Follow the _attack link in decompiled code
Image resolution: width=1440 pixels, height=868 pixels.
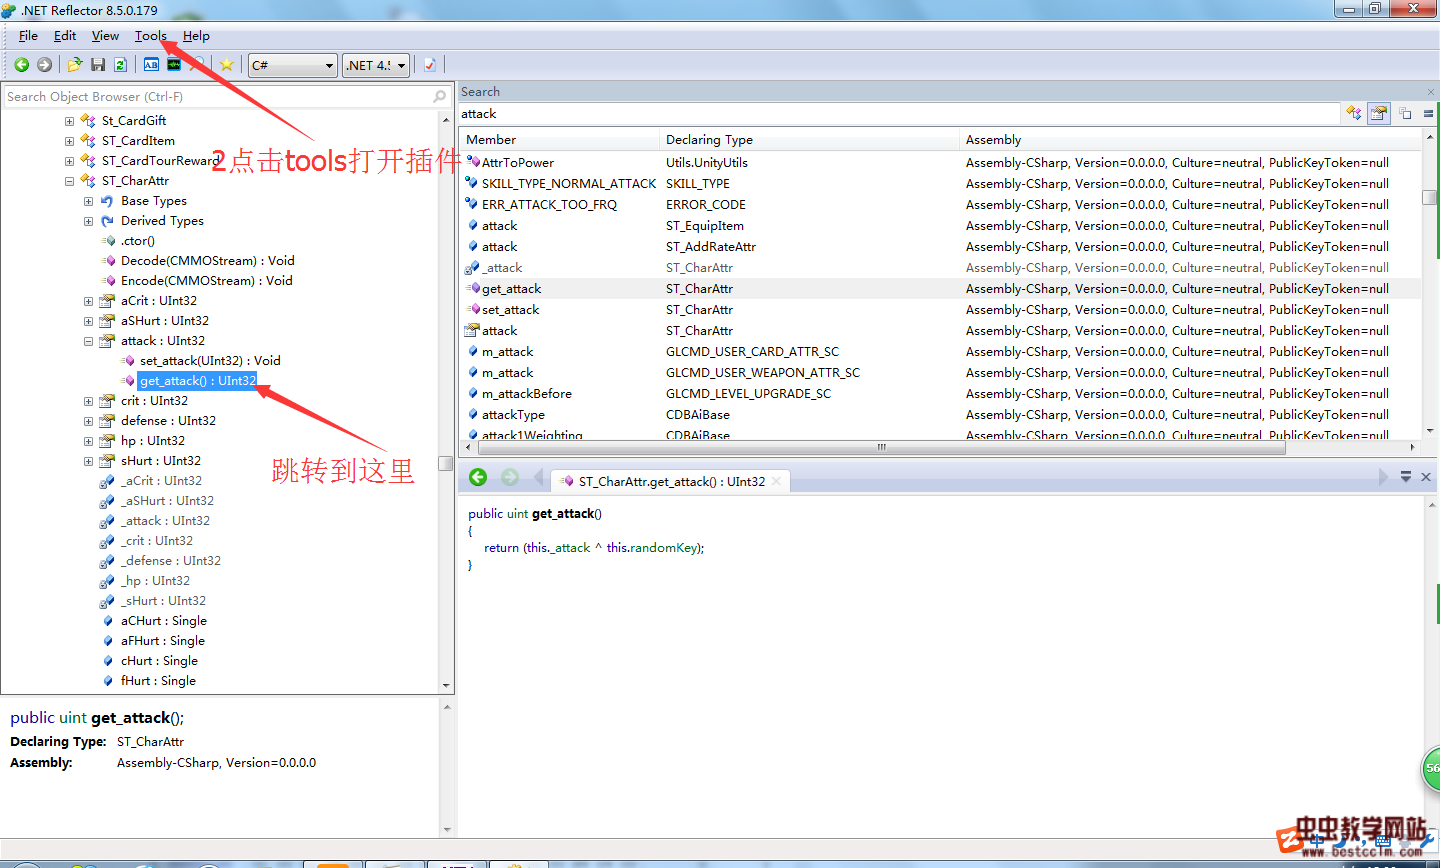(570, 548)
